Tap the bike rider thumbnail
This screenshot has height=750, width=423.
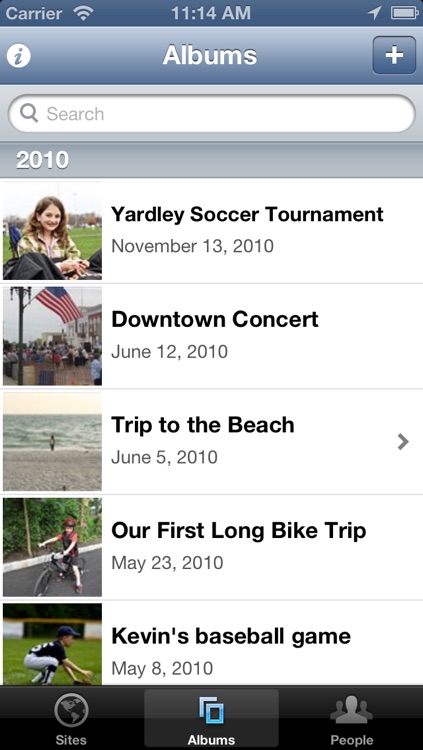[x=52, y=547]
